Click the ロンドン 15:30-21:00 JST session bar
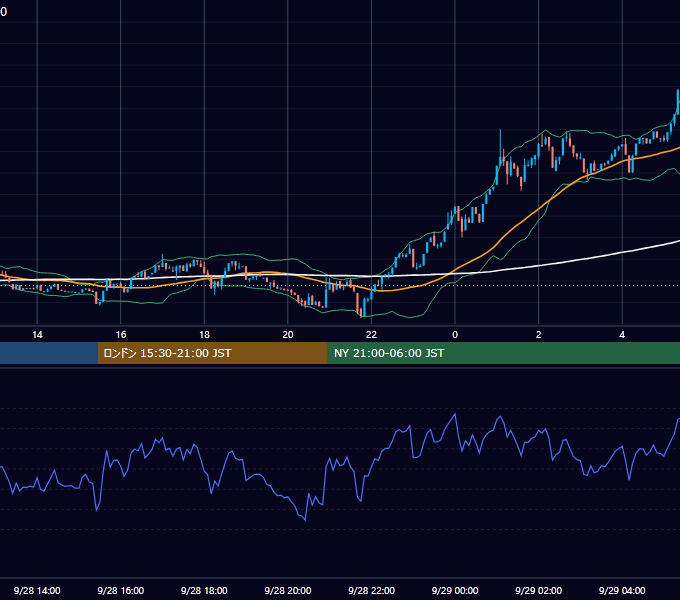 pos(212,353)
